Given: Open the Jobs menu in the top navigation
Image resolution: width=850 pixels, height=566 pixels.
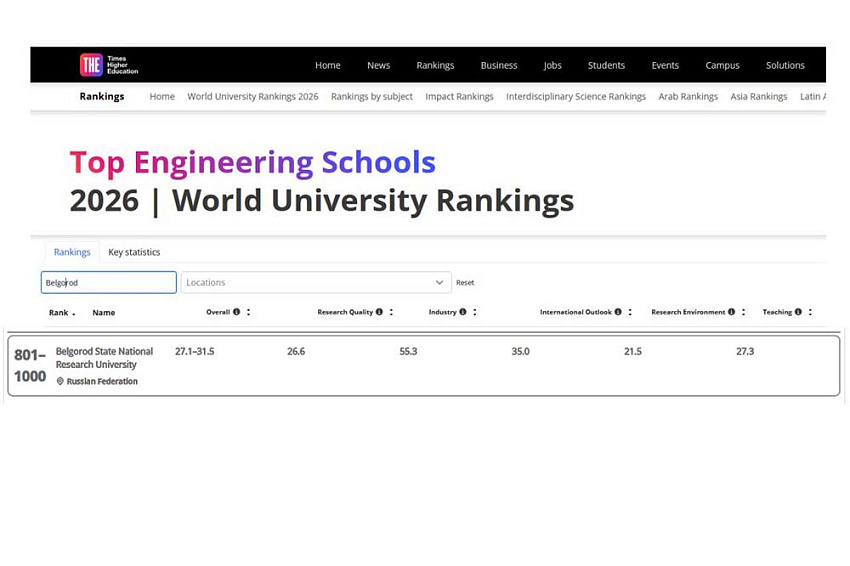Looking at the screenshot, I should (x=552, y=65).
